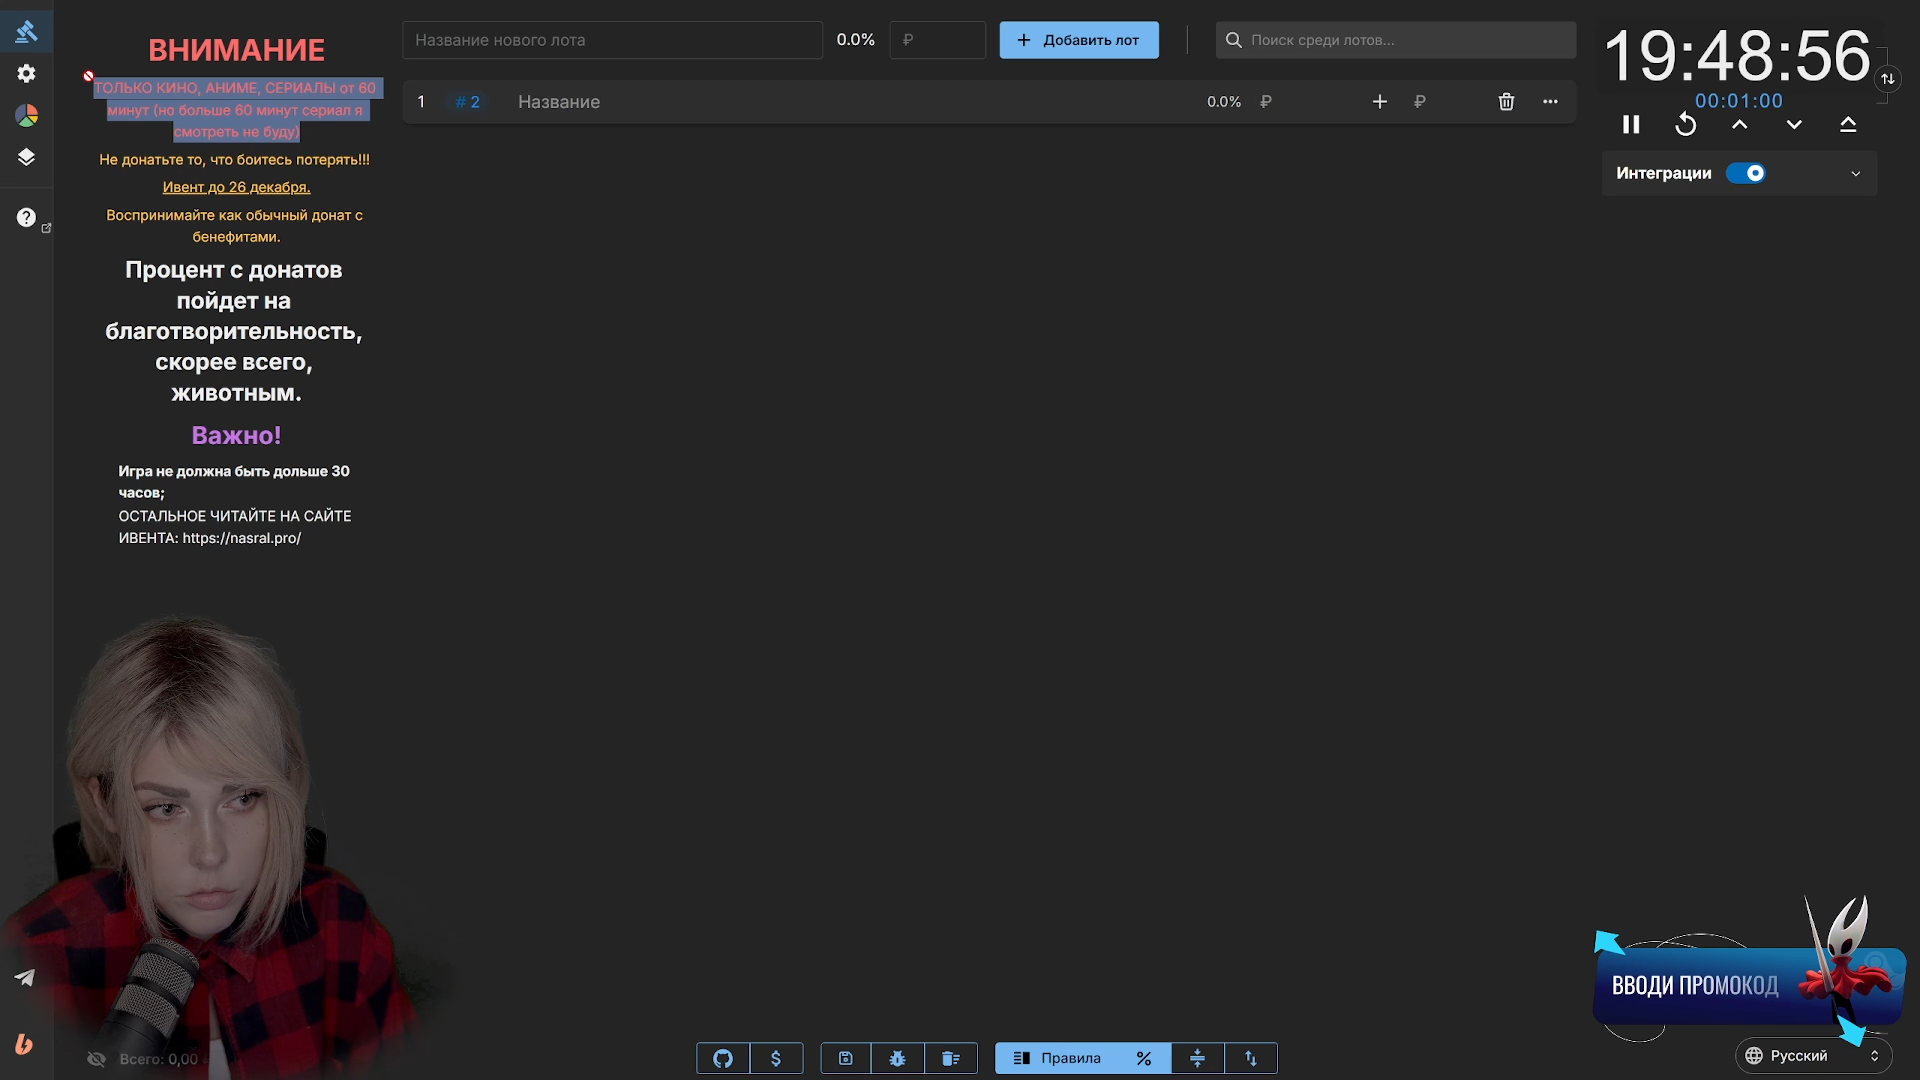The height and width of the screenshot is (1080, 1920).
Task: Open the GitHub repository link icon
Action: [x=723, y=1058]
